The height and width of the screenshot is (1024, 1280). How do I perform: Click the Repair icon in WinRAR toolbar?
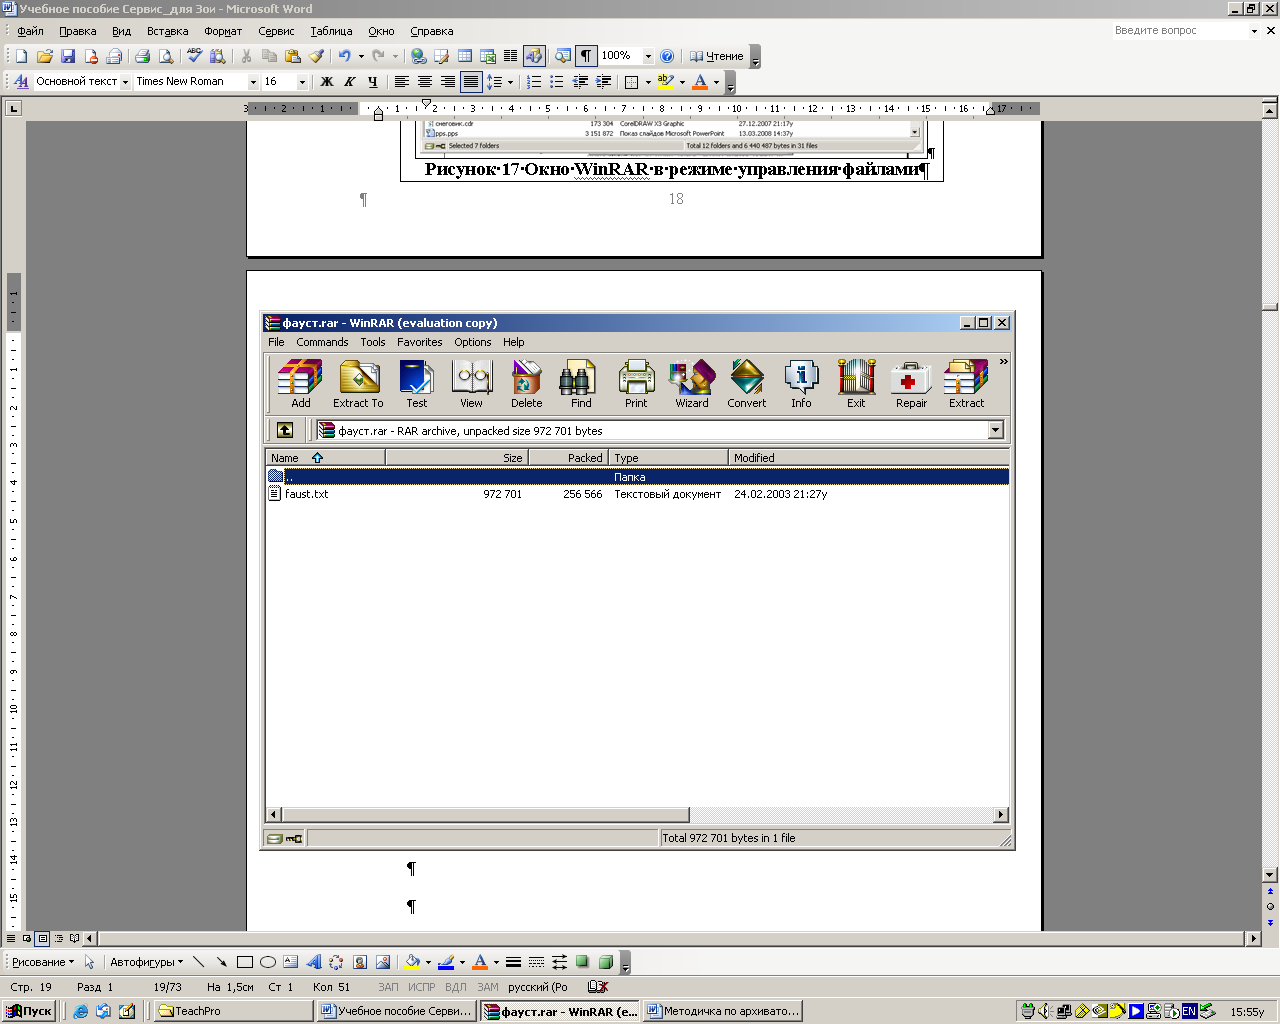(x=911, y=384)
